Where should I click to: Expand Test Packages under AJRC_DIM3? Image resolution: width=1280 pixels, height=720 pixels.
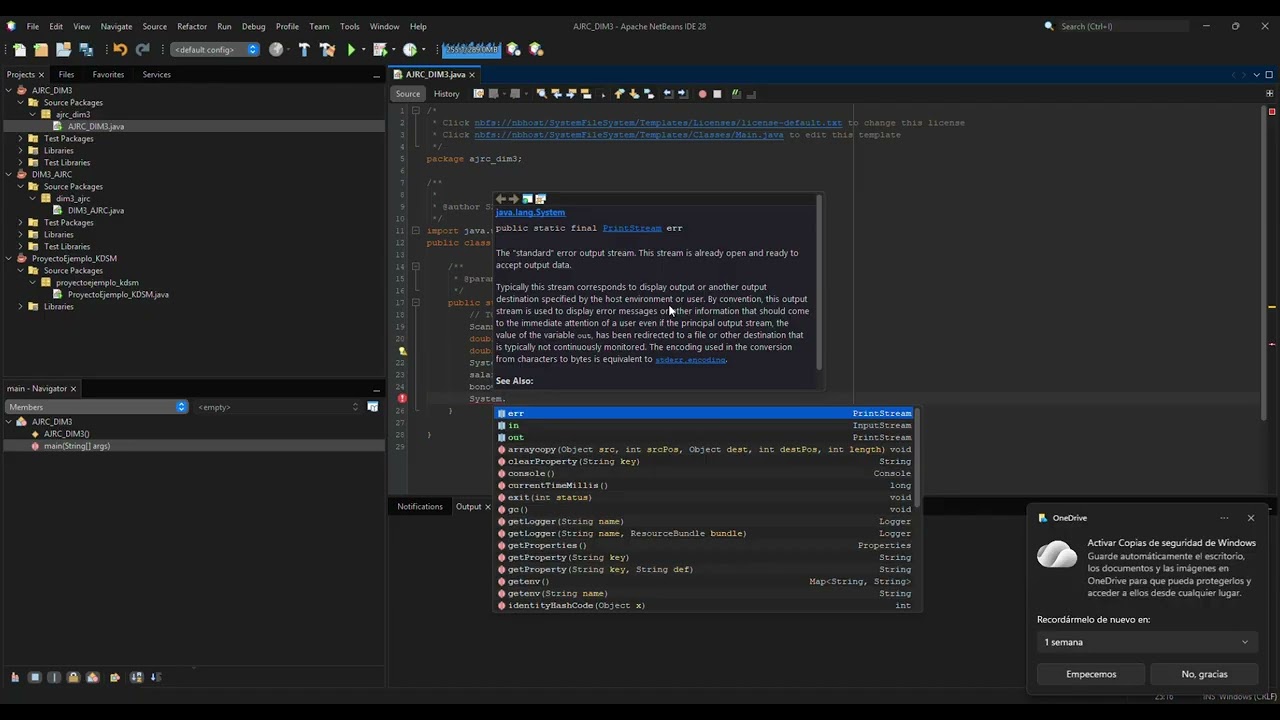pos(21,138)
